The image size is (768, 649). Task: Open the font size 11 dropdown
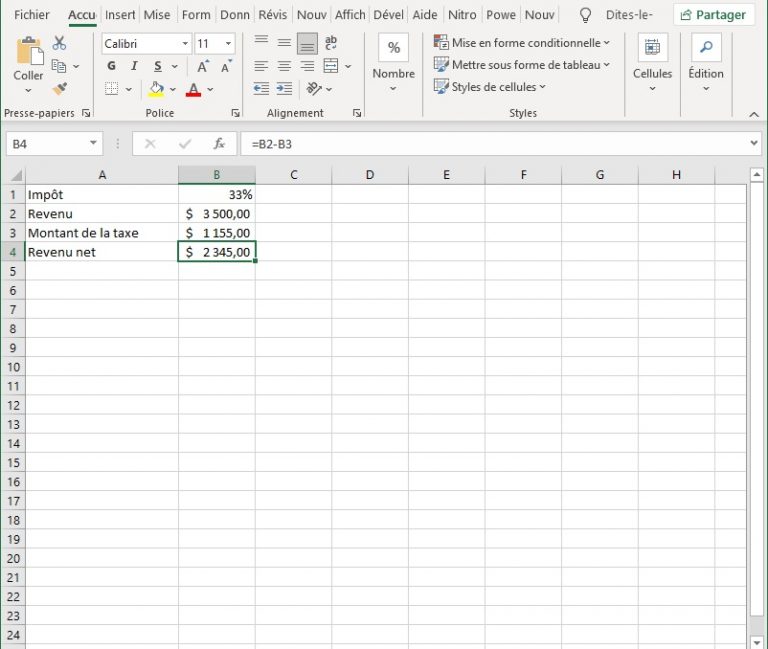pyautogui.click(x=228, y=44)
